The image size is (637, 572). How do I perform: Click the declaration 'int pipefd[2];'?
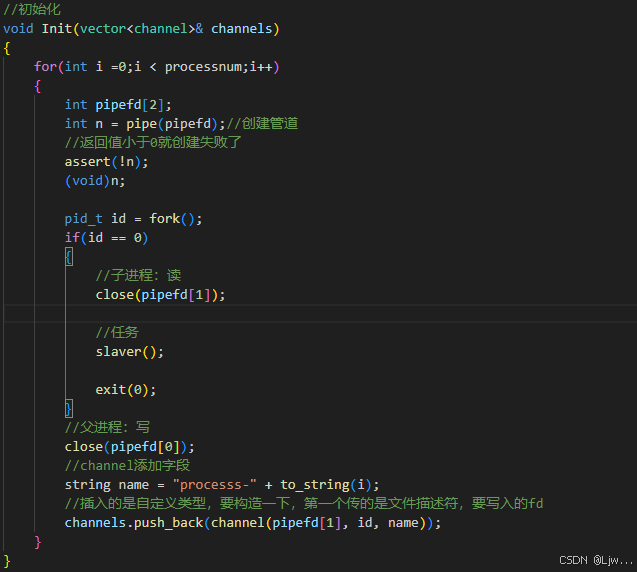tap(118, 105)
